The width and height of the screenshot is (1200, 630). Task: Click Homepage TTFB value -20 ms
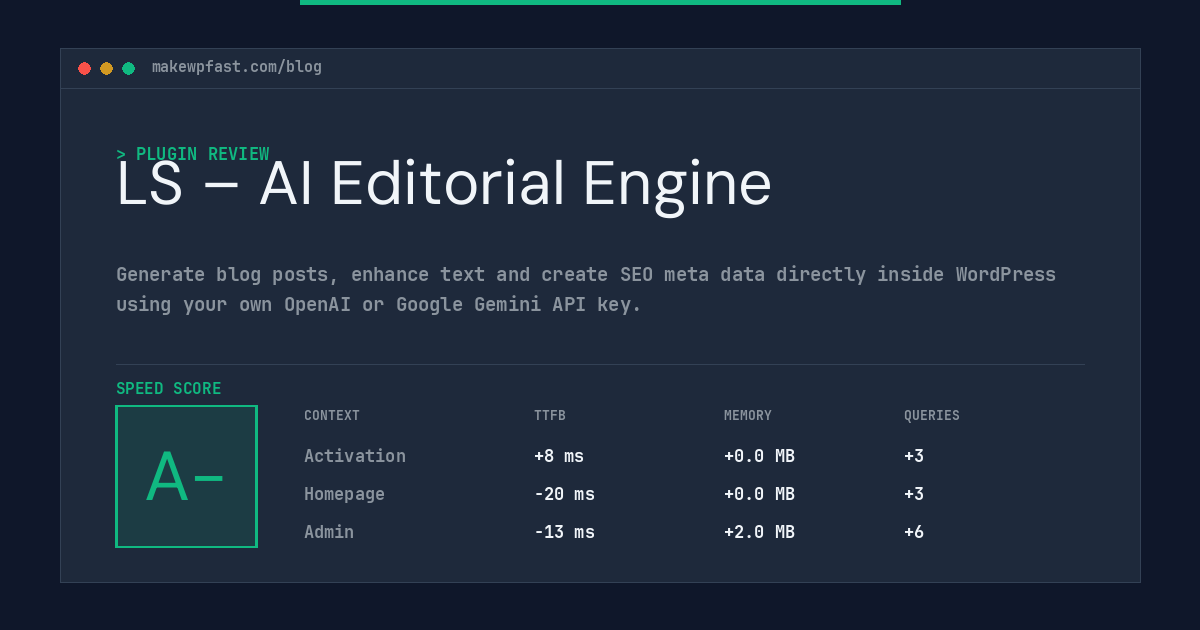564,494
